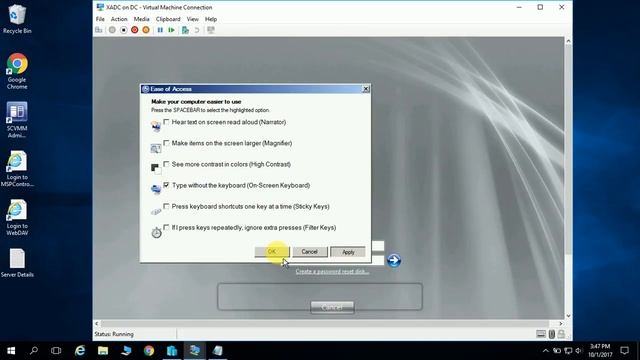Open the Action Center notification icon
This screenshot has width=640, height=360.
click(624, 351)
